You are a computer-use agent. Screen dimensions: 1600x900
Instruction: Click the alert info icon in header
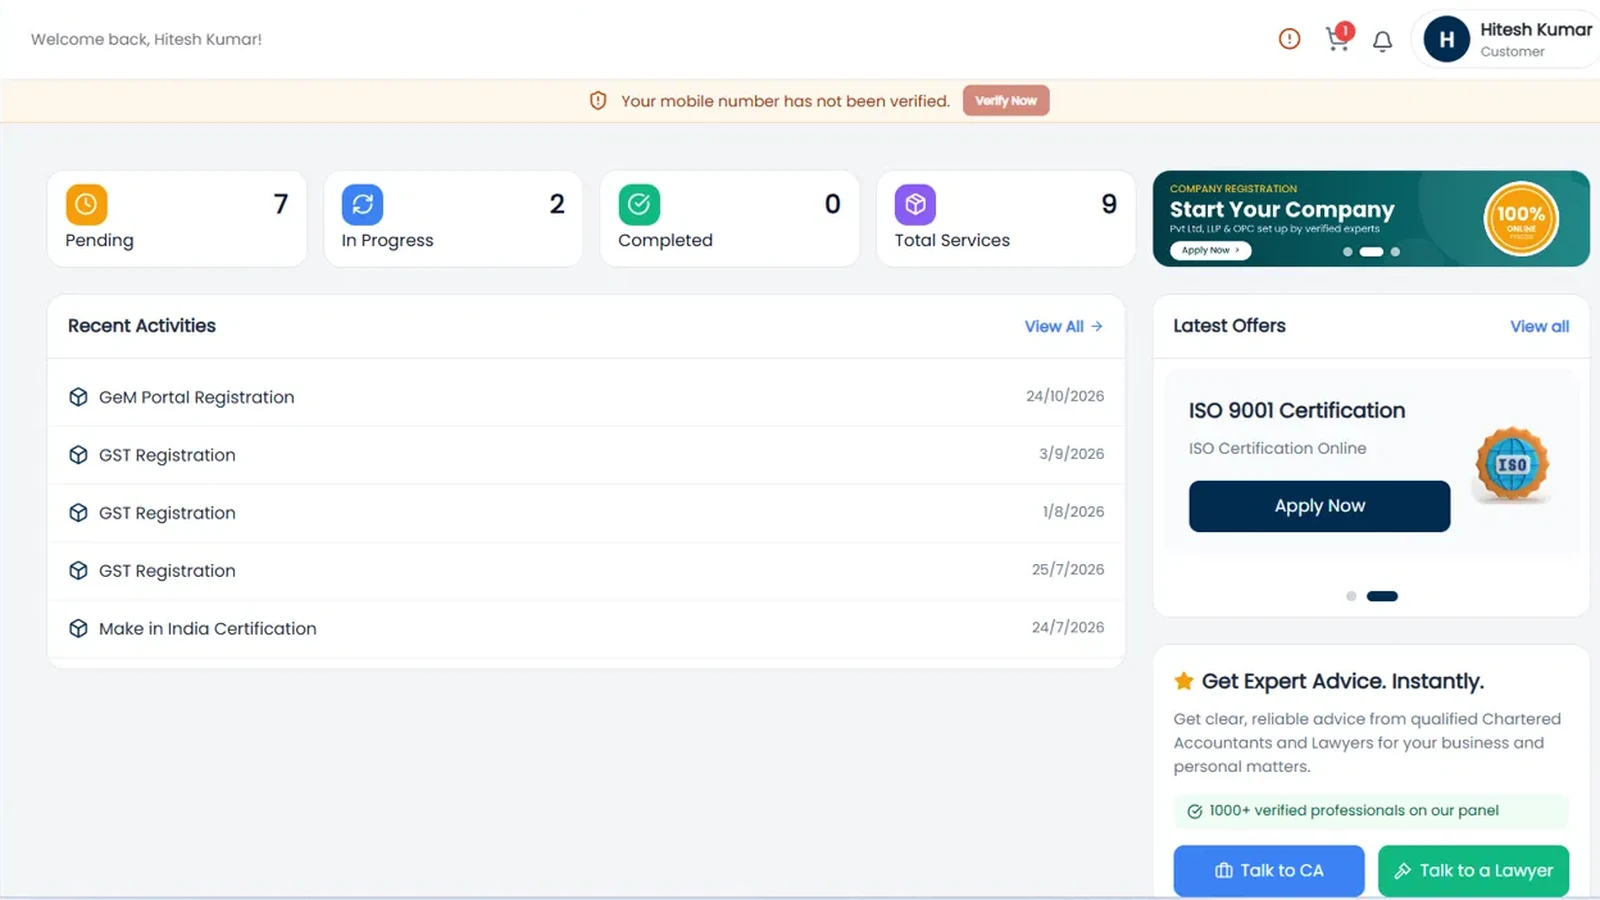(1289, 39)
